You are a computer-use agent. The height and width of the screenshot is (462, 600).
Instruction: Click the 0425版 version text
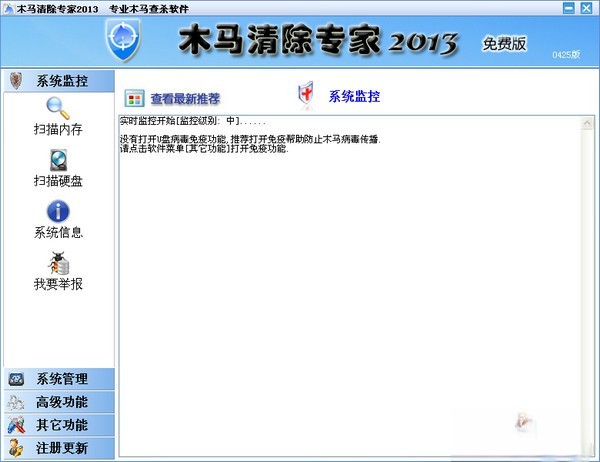566,55
